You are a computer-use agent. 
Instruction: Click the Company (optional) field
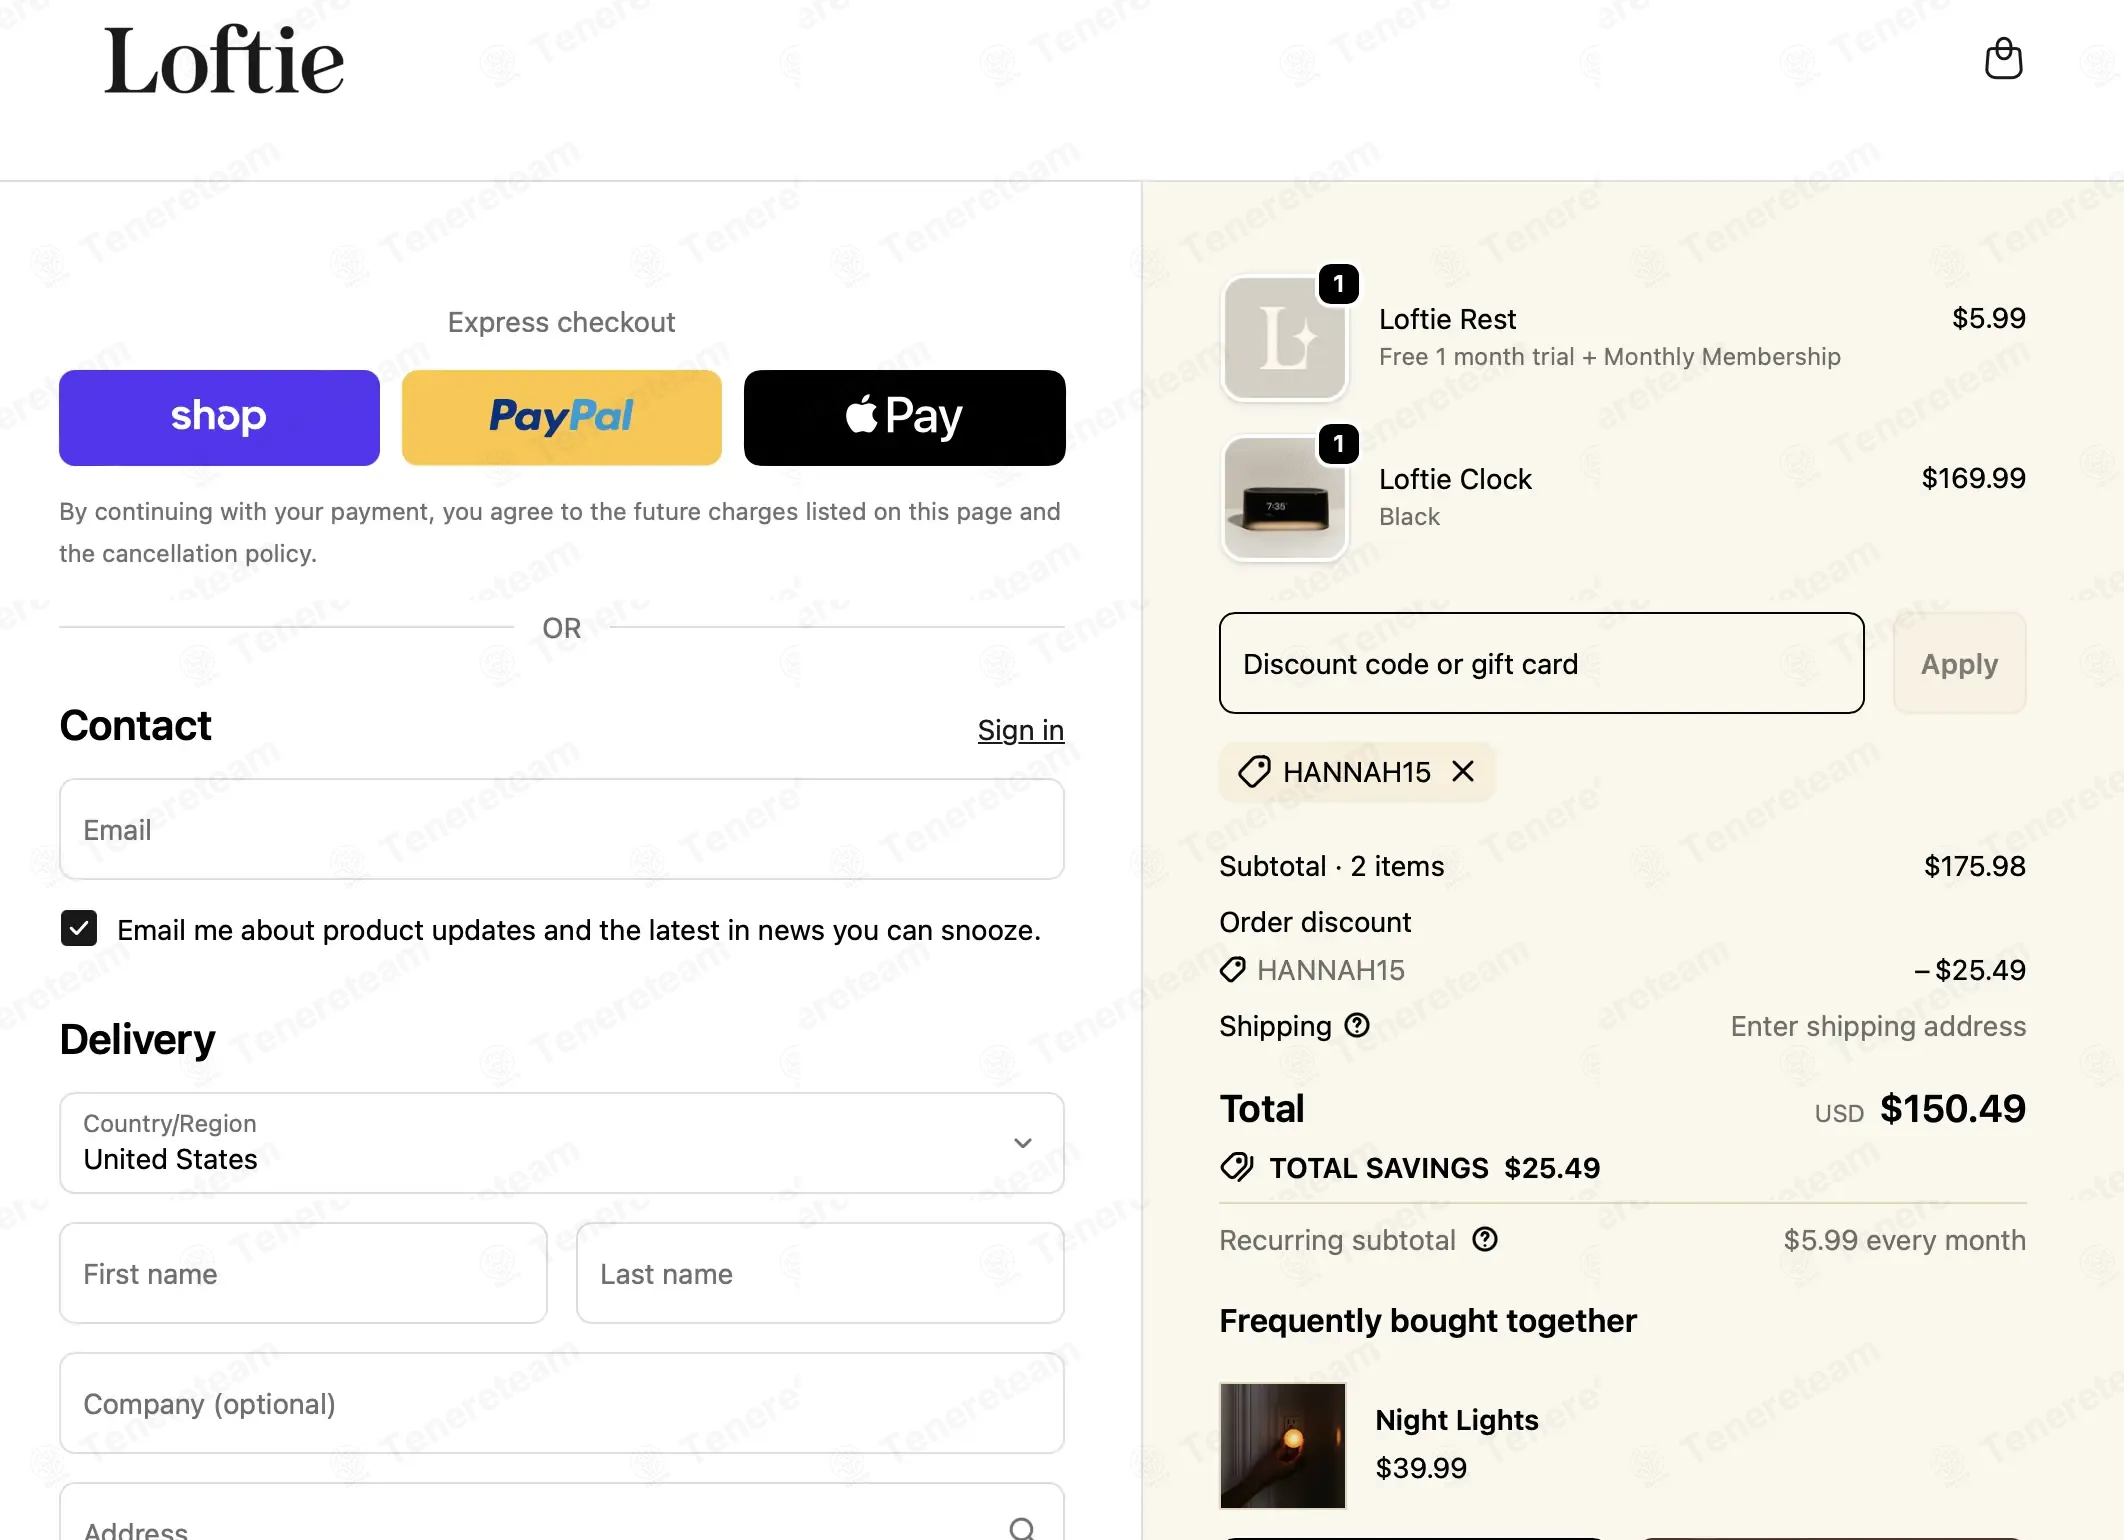tap(562, 1403)
